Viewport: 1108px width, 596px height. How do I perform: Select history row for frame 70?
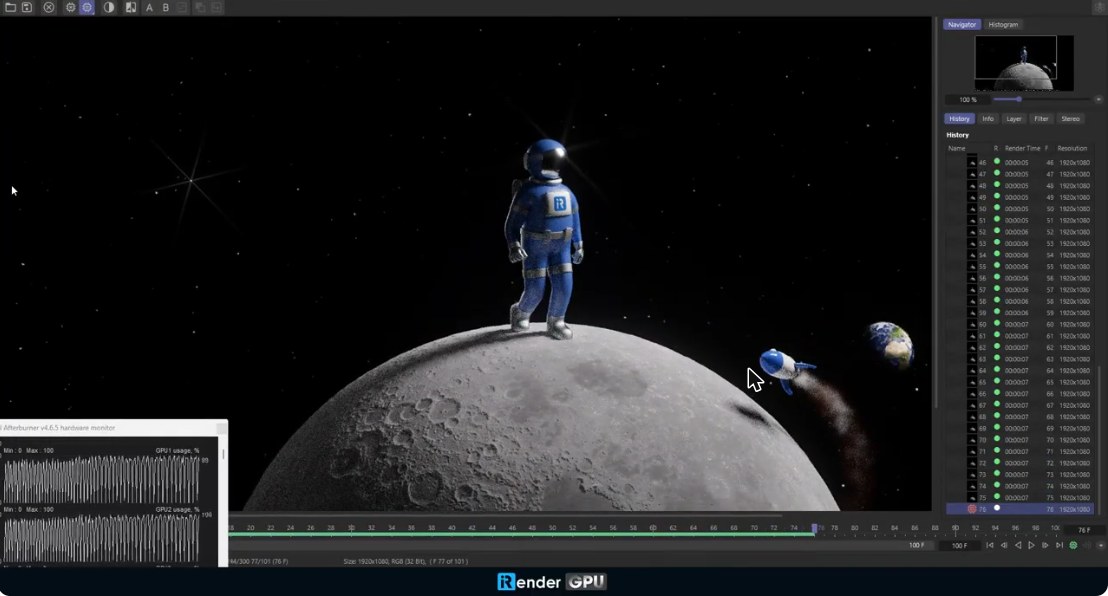[x=1020, y=440]
